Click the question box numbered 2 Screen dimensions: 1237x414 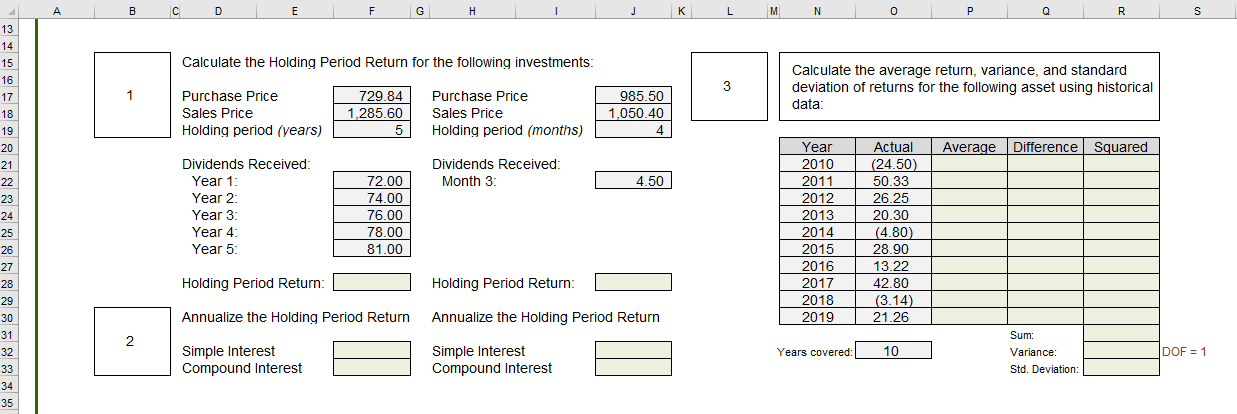132,342
